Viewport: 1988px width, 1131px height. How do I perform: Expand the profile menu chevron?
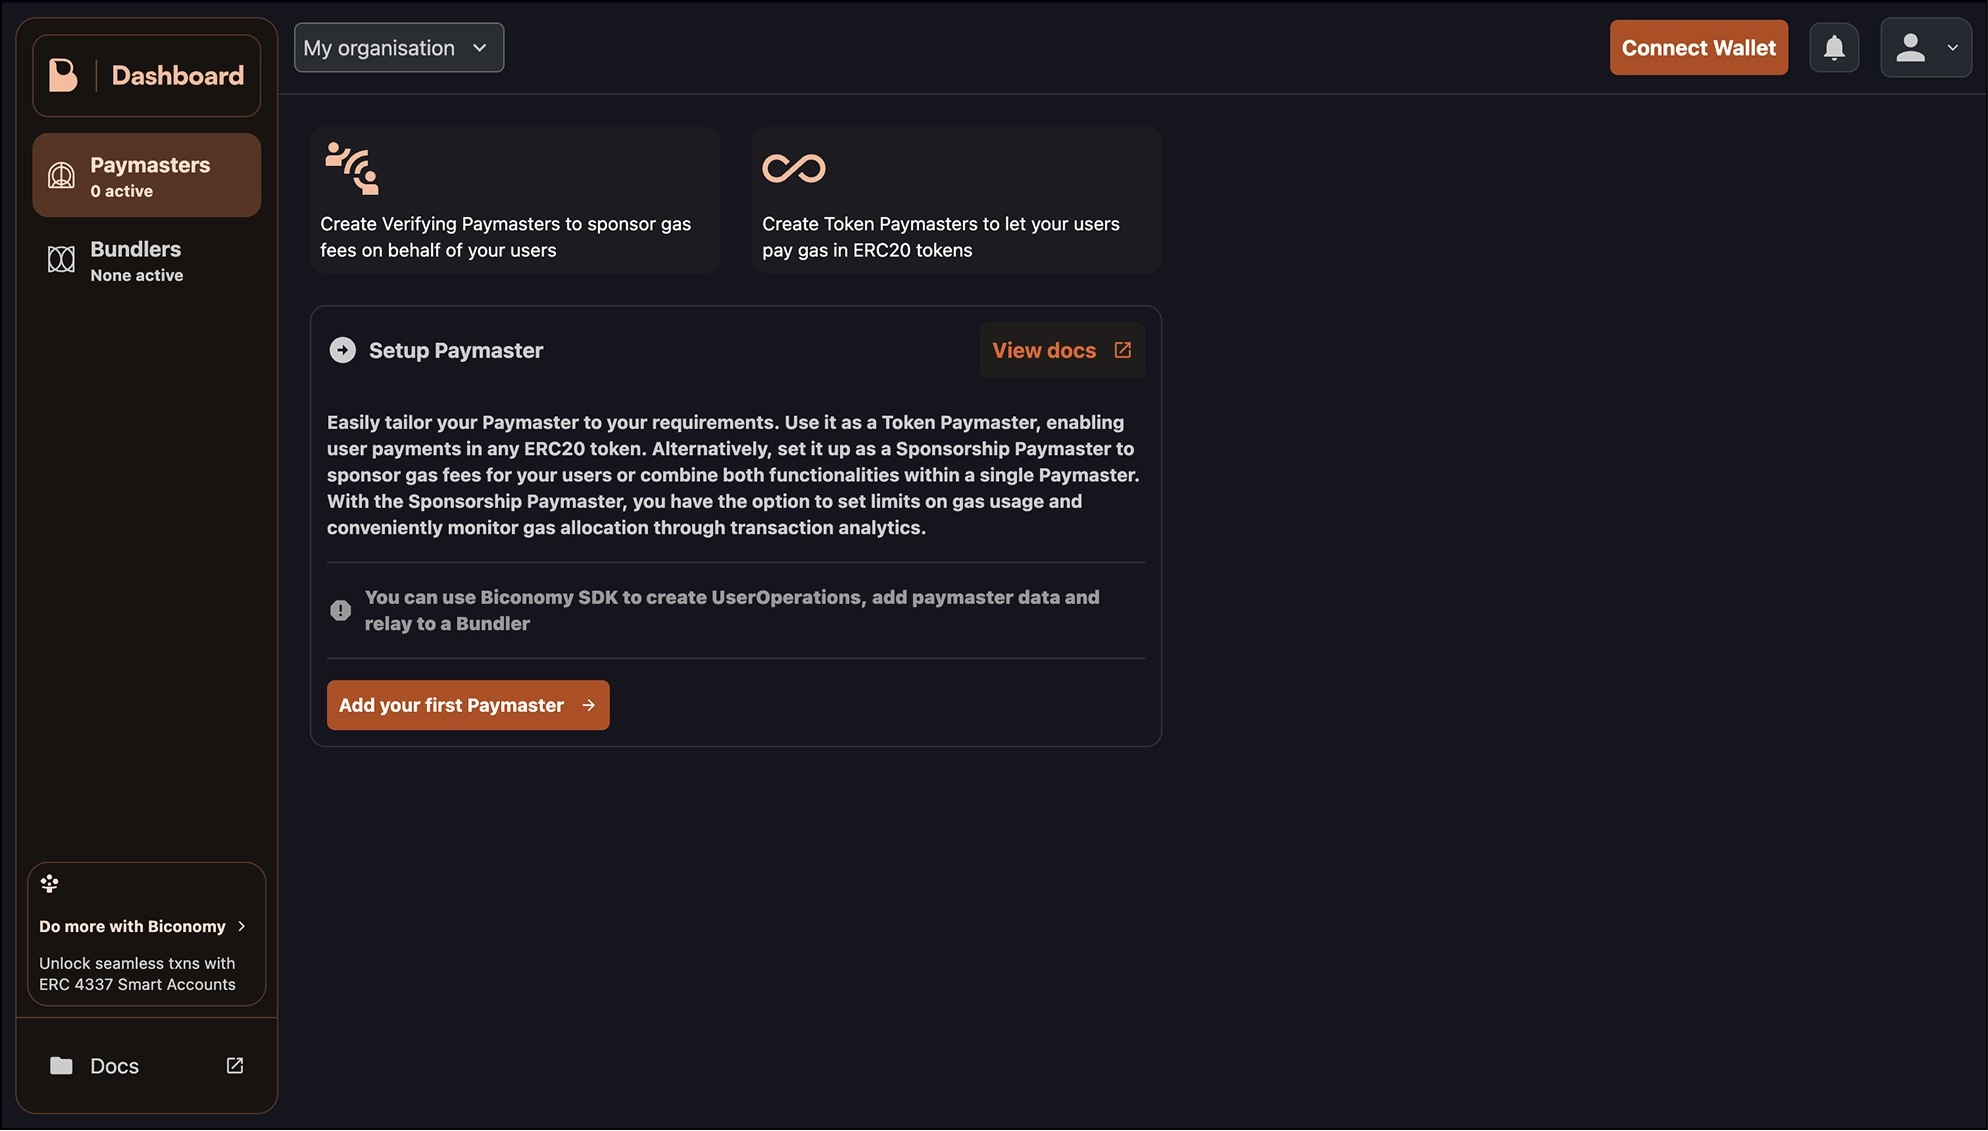(1952, 48)
